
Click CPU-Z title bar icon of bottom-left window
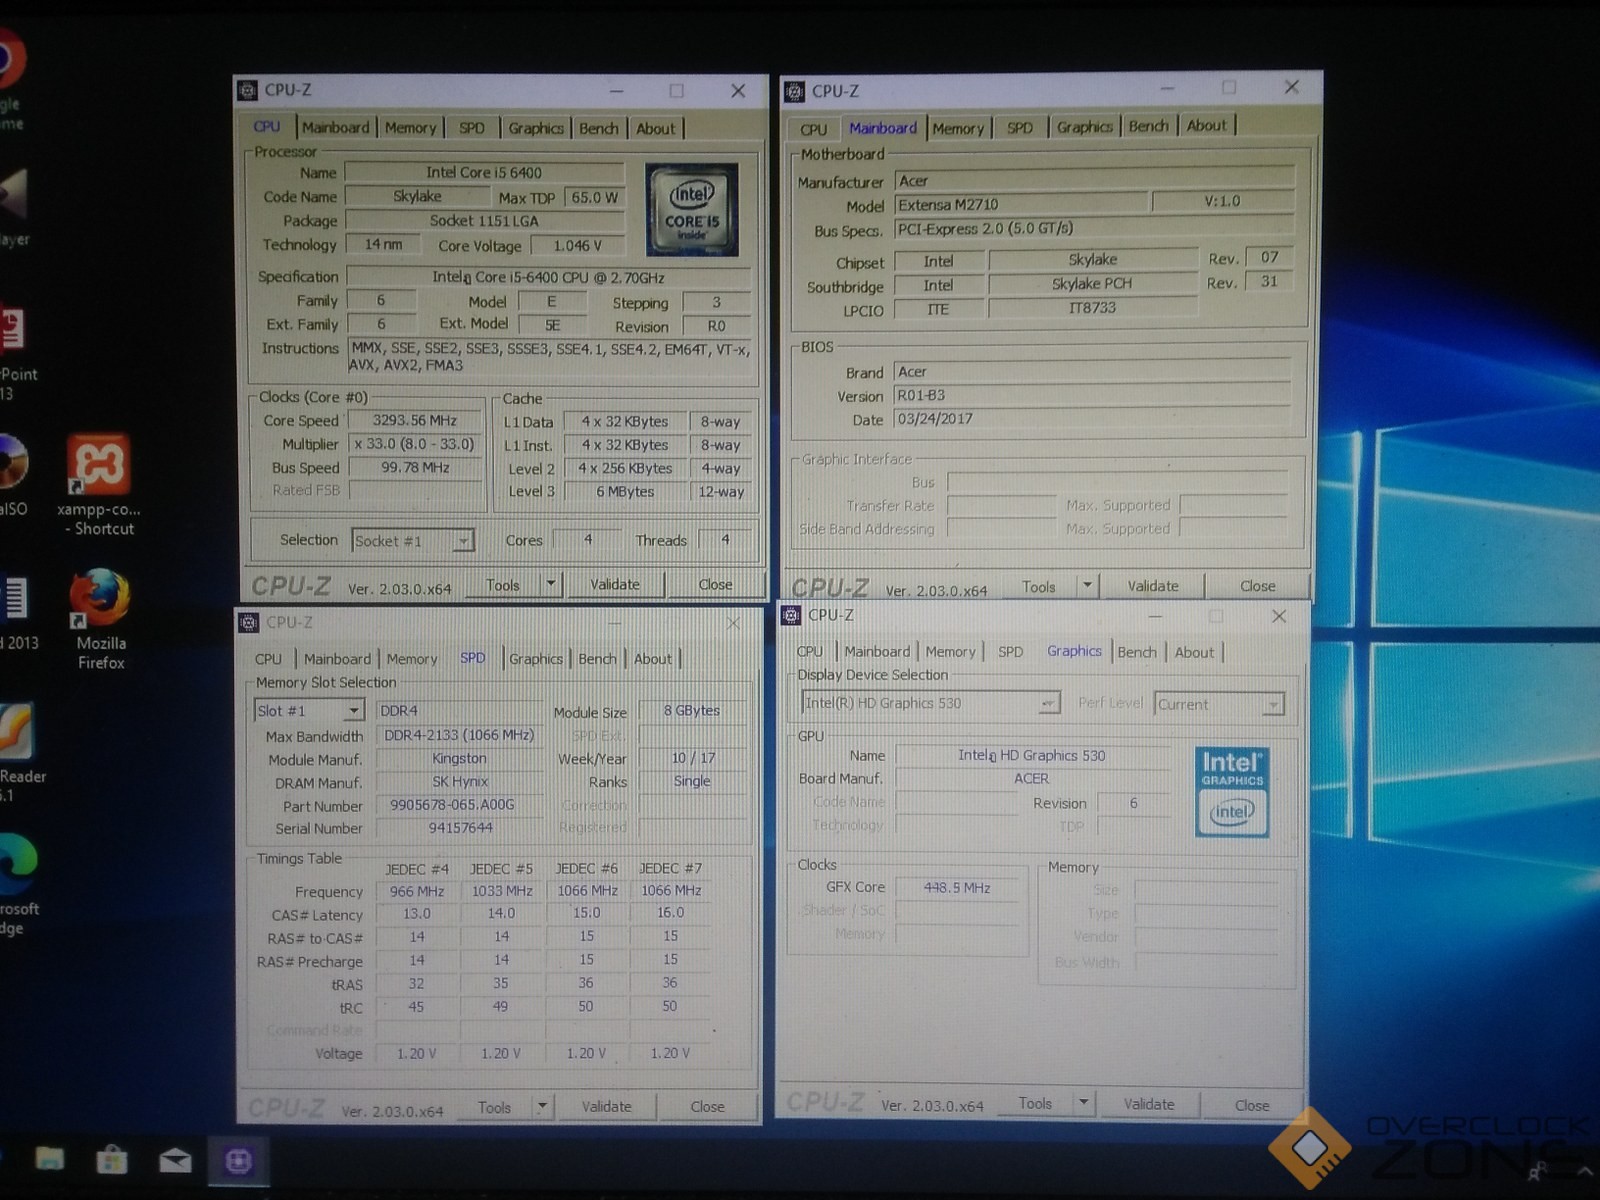coord(249,623)
